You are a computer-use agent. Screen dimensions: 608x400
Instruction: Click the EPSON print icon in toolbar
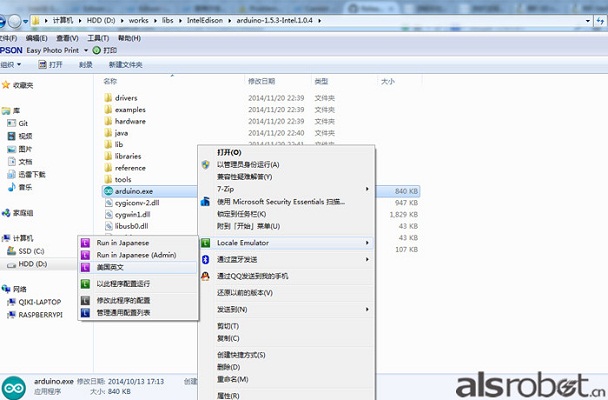point(97,49)
